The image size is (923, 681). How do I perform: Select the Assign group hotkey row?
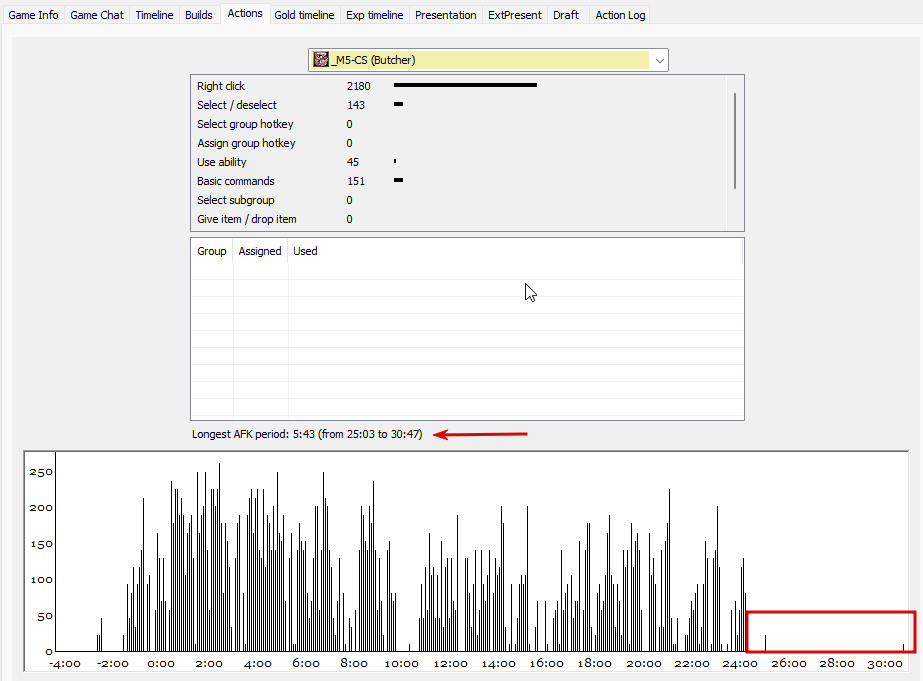[459, 143]
